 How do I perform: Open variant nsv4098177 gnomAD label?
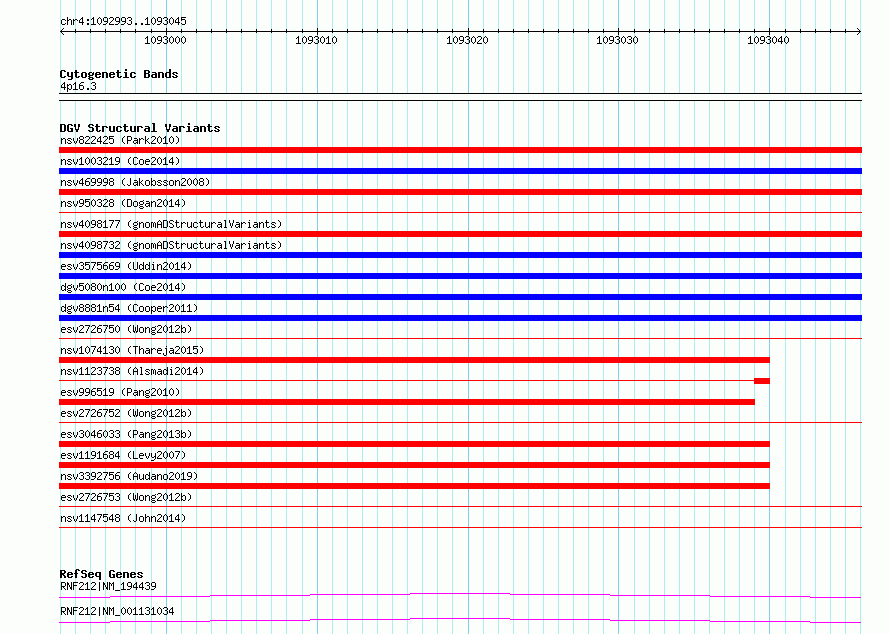171,224
